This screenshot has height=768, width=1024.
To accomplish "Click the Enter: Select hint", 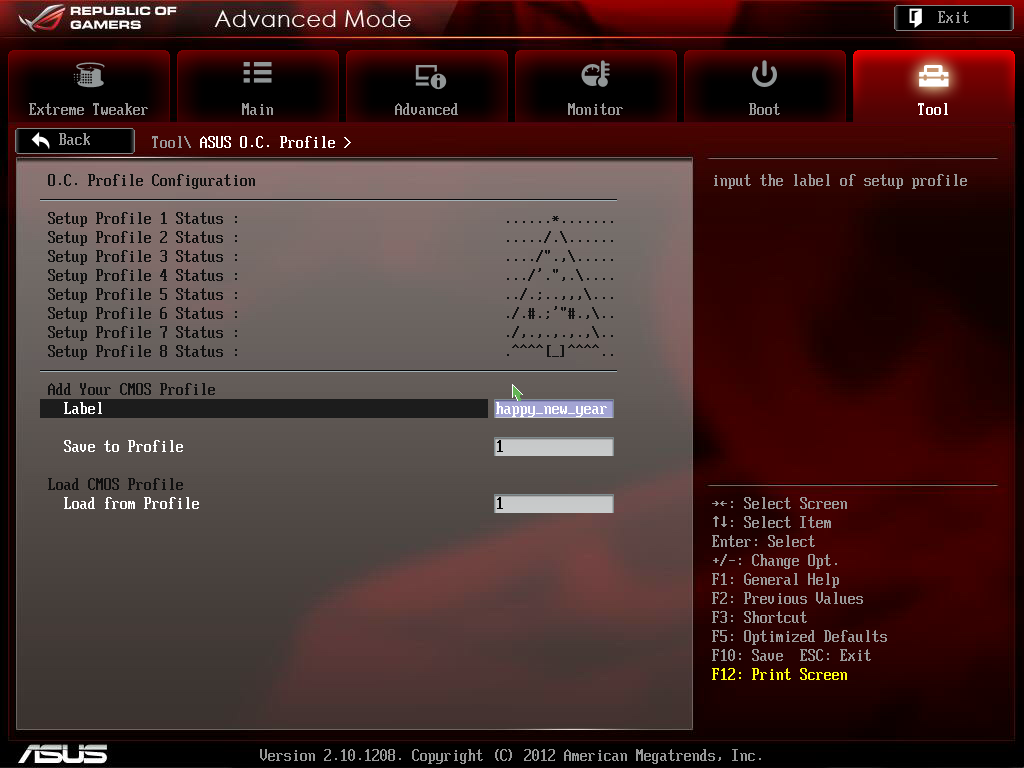I will click(763, 542).
